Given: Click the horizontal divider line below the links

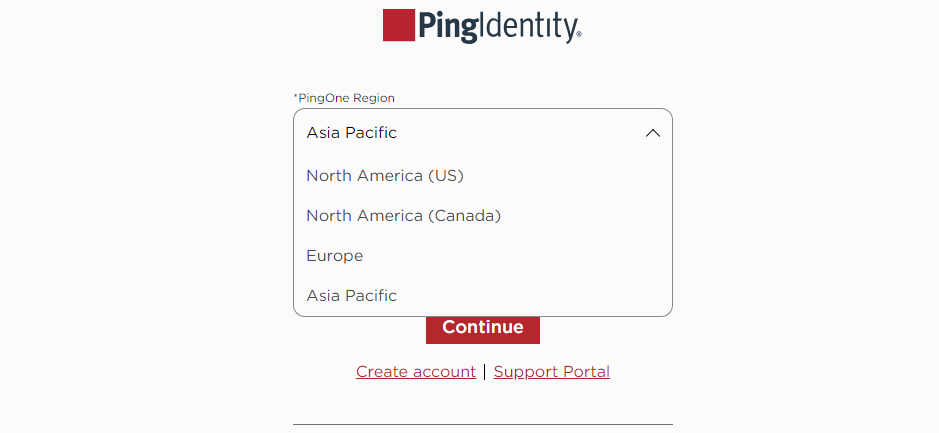Looking at the screenshot, I should (x=482, y=424).
